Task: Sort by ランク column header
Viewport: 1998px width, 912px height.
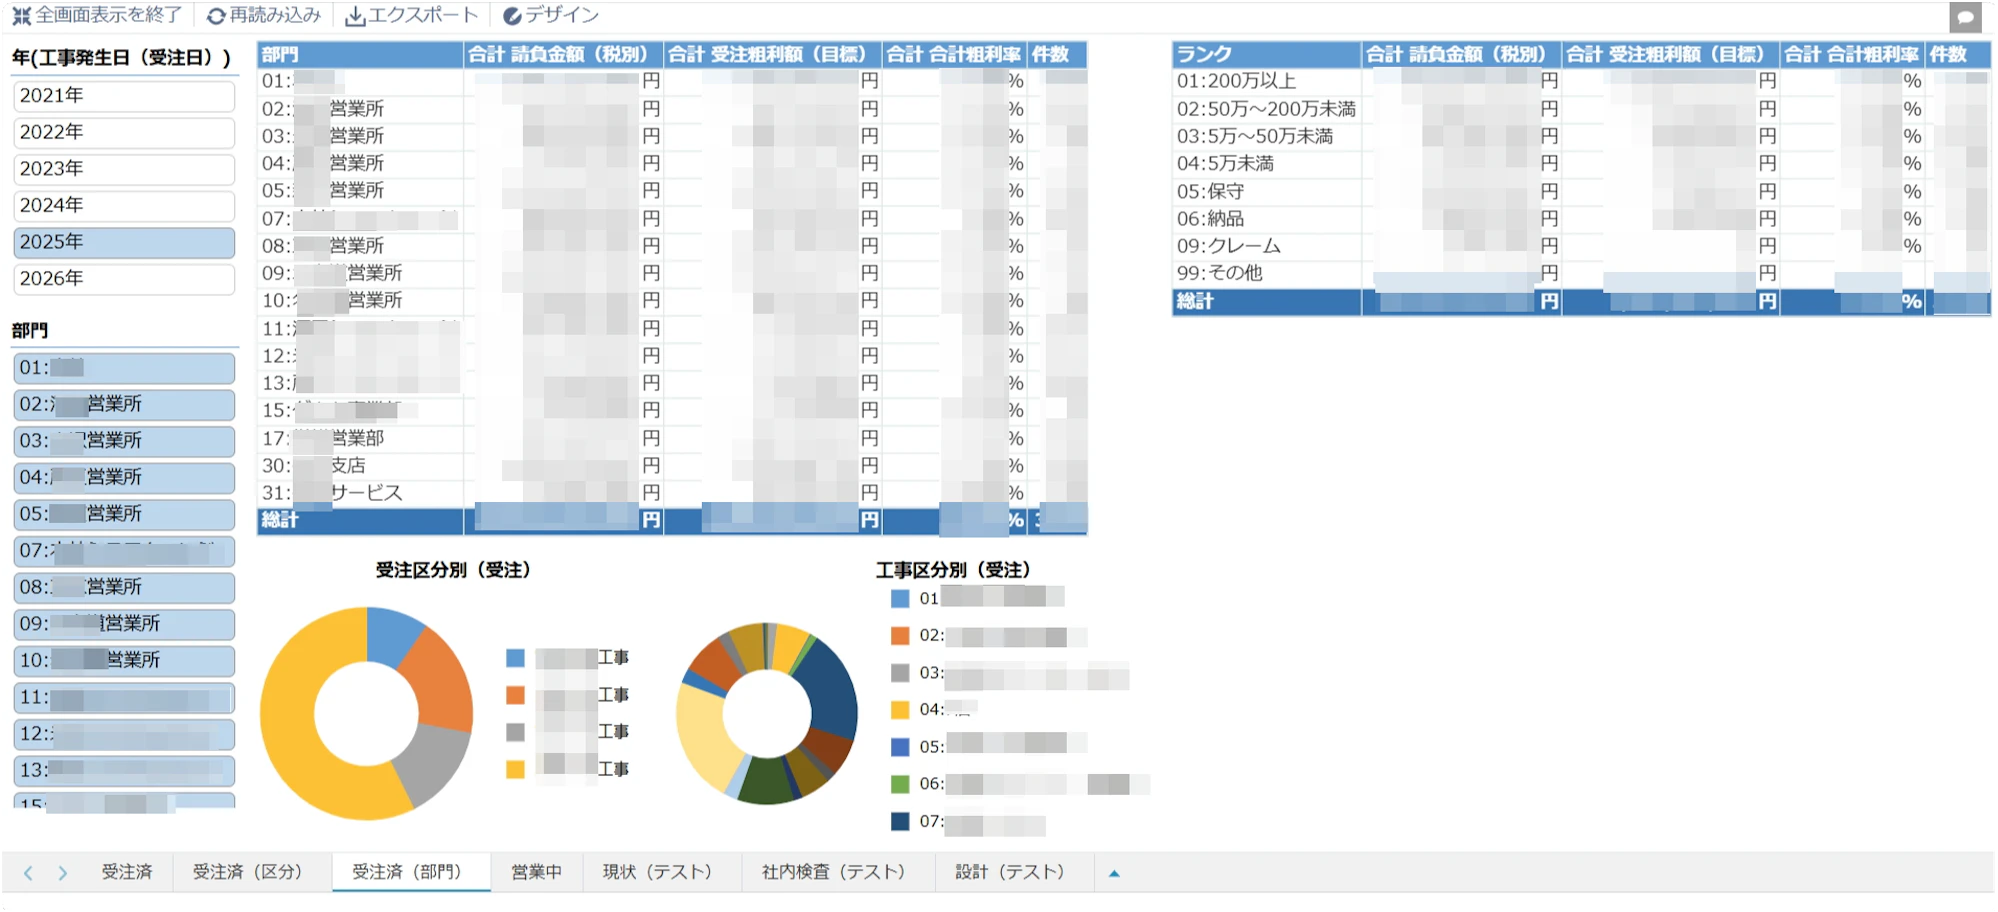Action: tap(1267, 54)
